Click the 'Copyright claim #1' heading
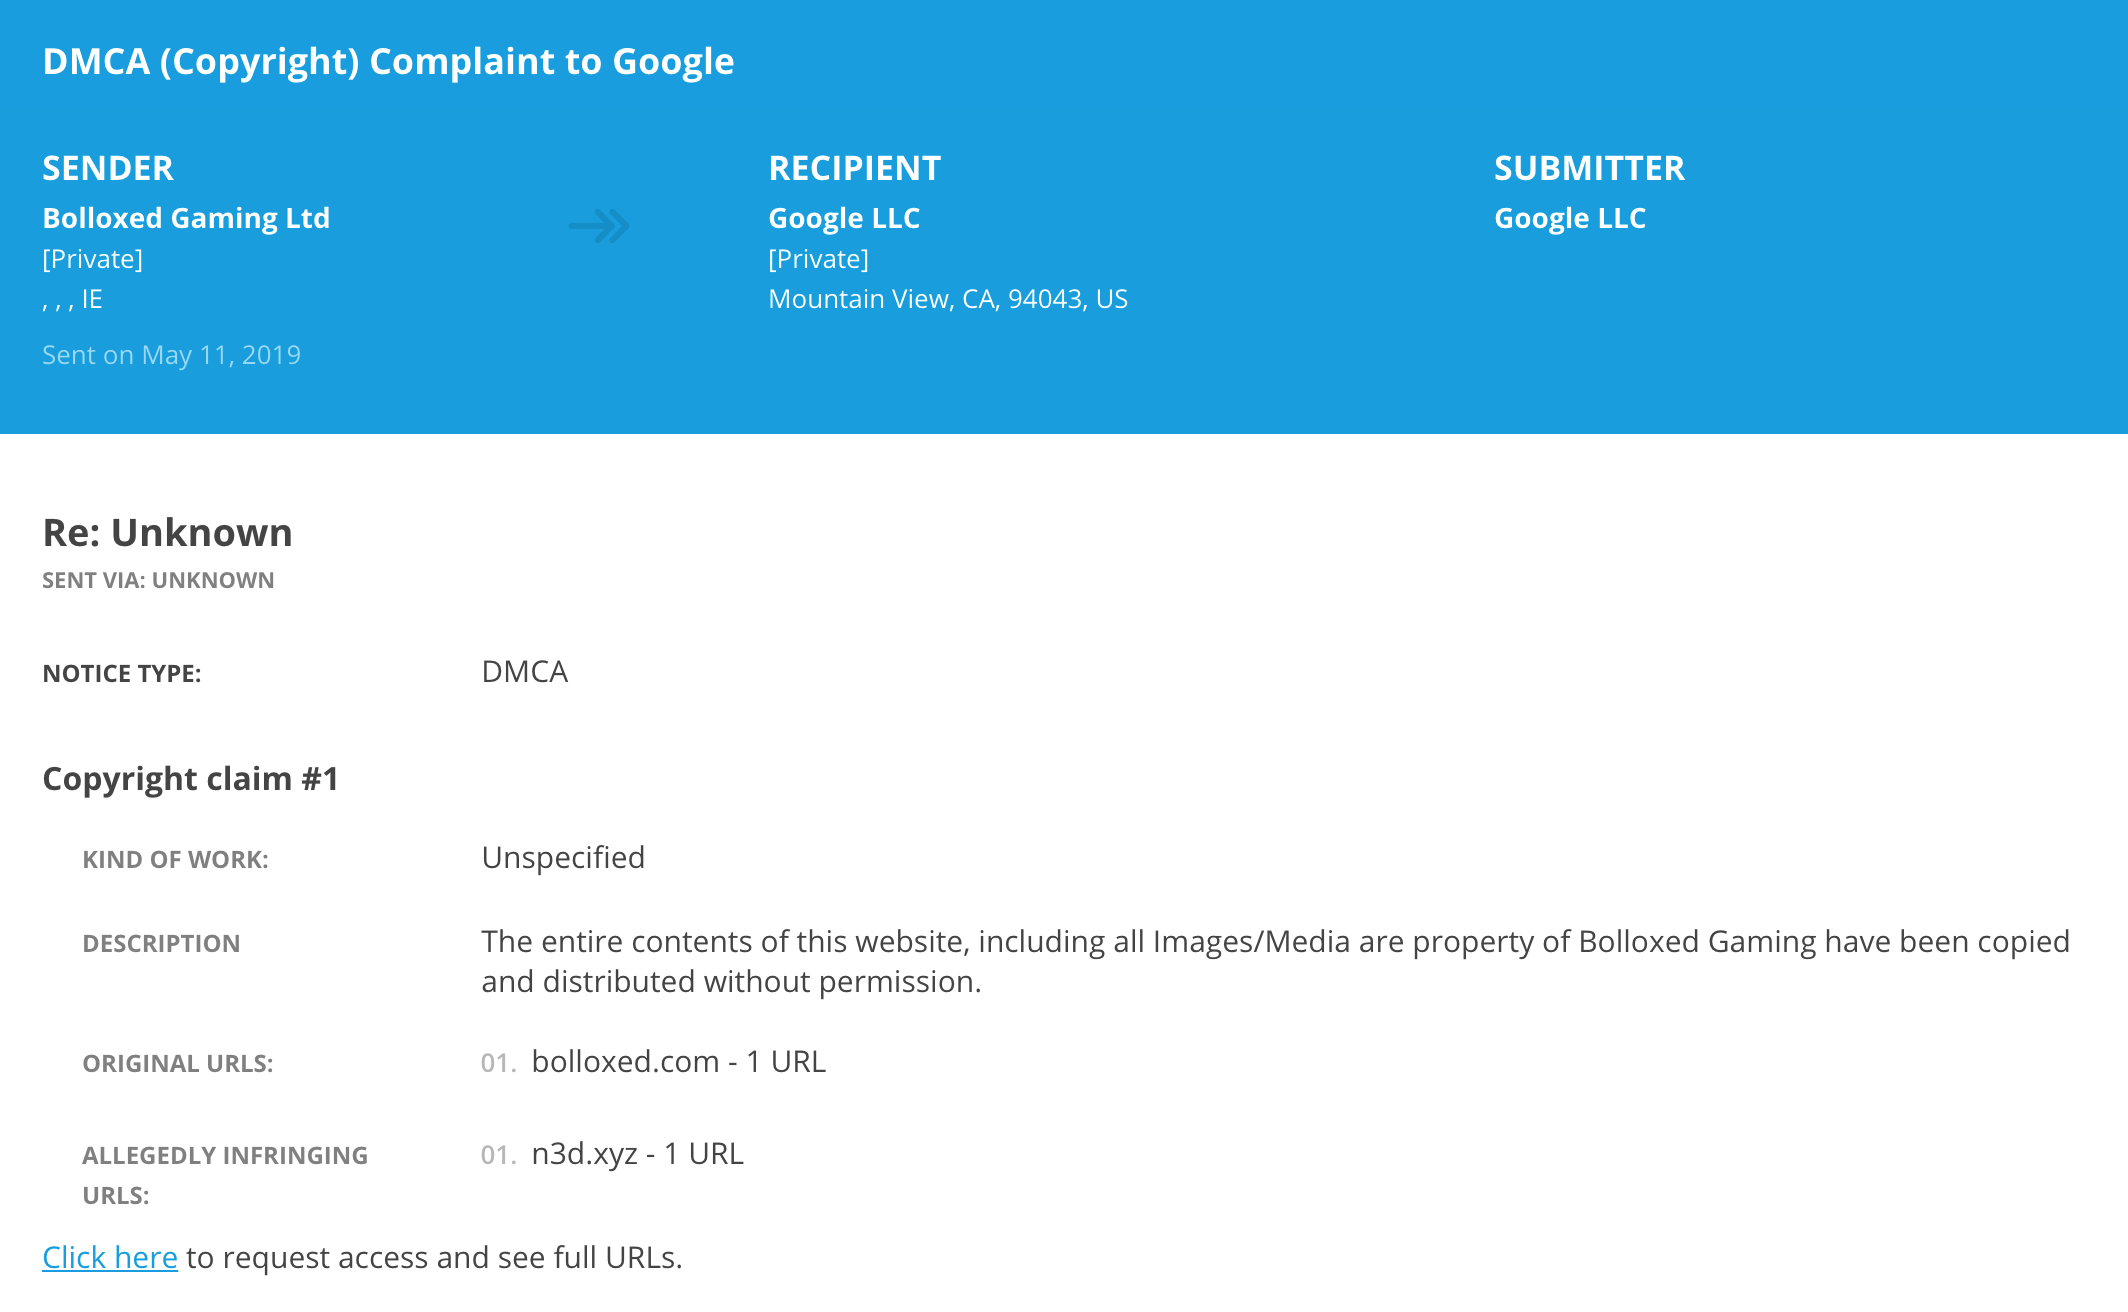Image resolution: width=2128 pixels, height=1312 pixels. [190, 778]
